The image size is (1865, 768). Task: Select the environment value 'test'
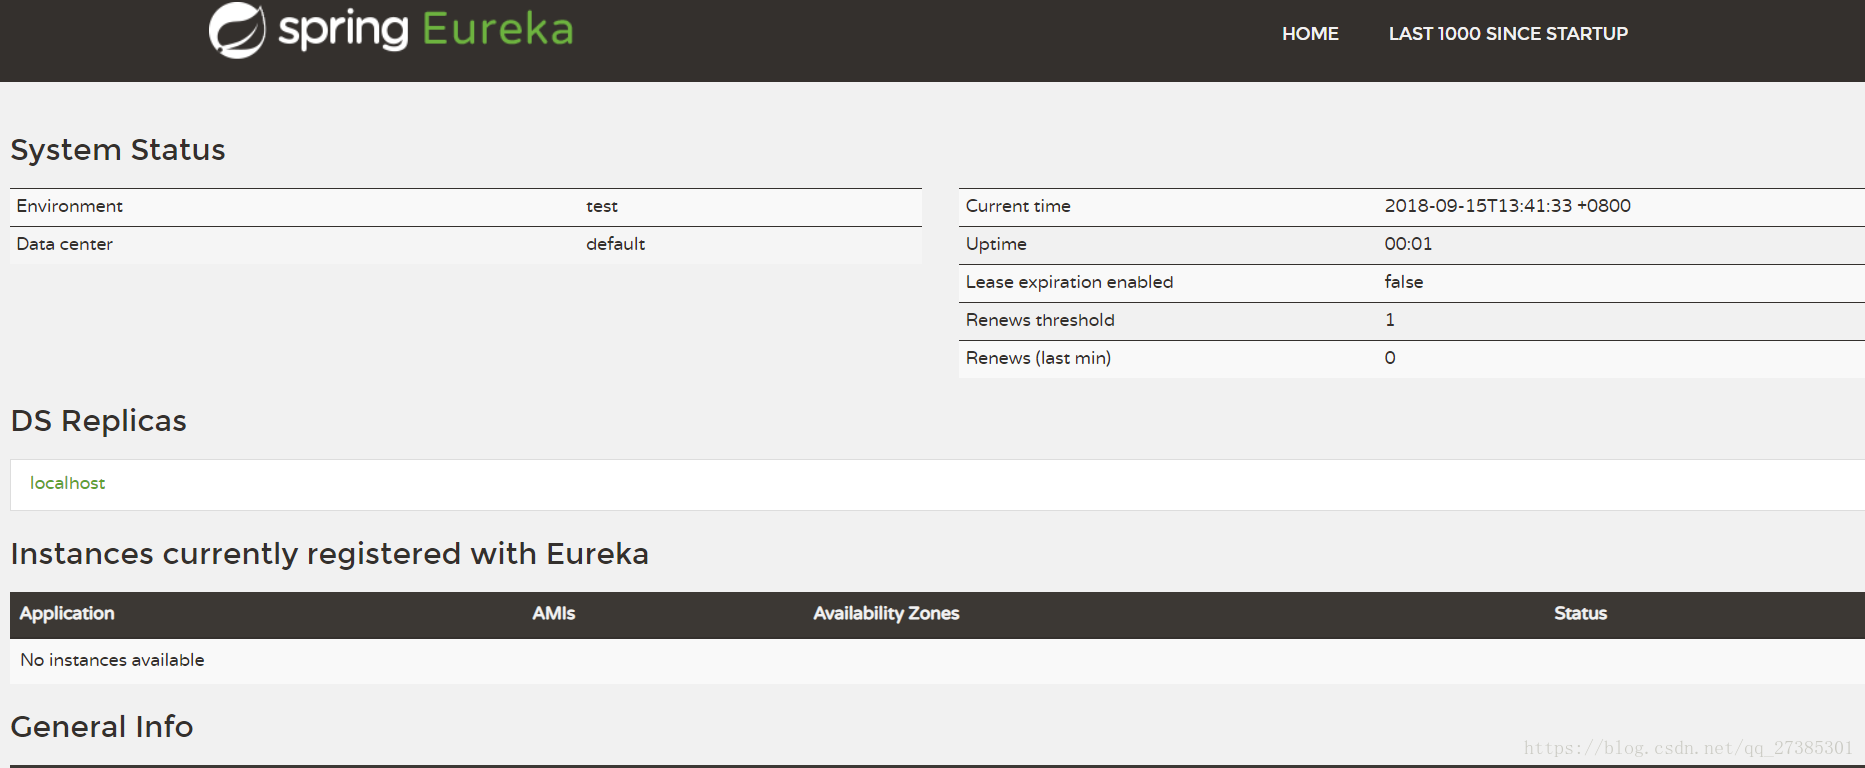(x=602, y=206)
